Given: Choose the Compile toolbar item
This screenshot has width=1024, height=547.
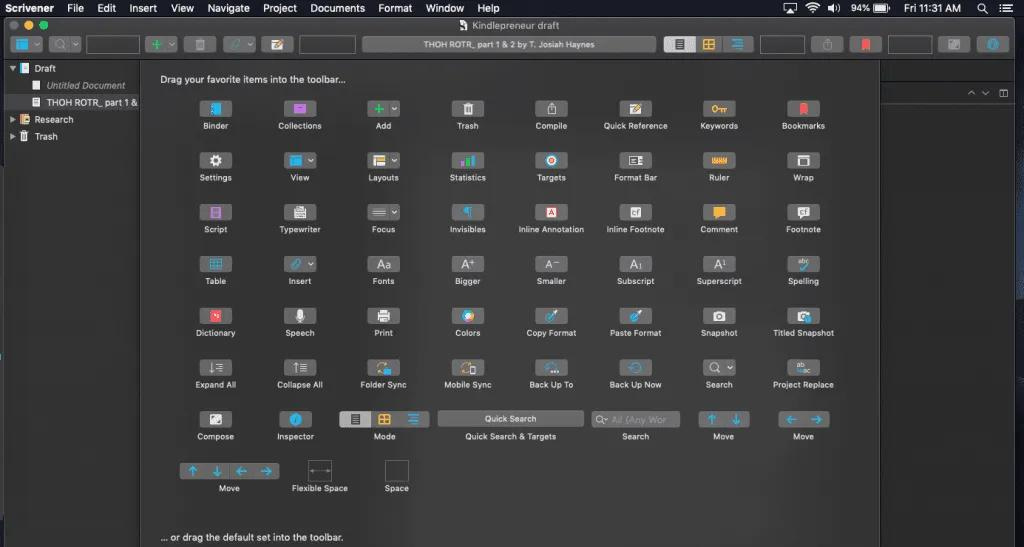Looking at the screenshot, I should coord(551,109).
